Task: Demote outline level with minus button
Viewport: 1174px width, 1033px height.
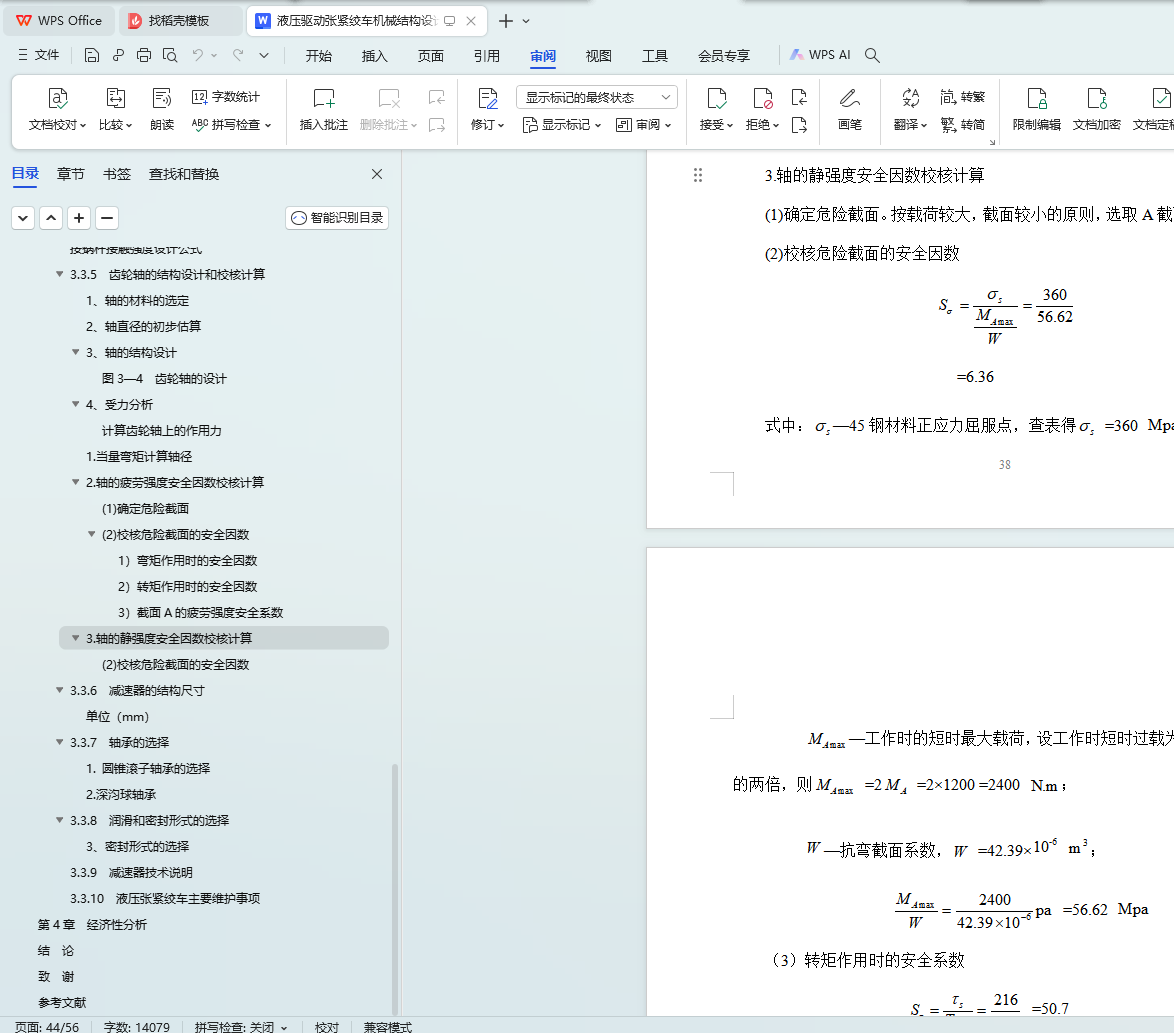Action: click(107, 218)
